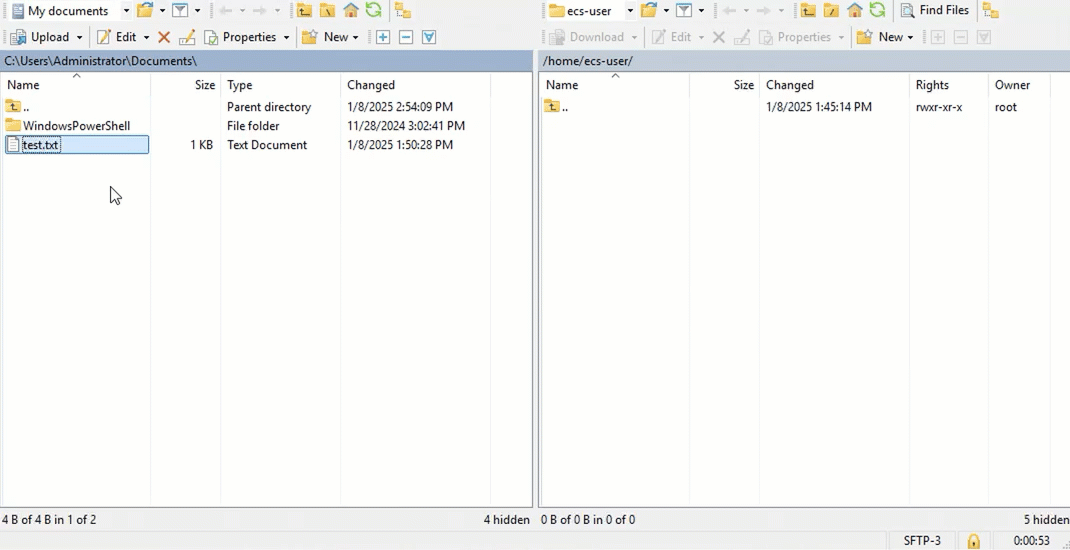
Task: Click the session lock icon in status bar
Action: coord(974,541)
